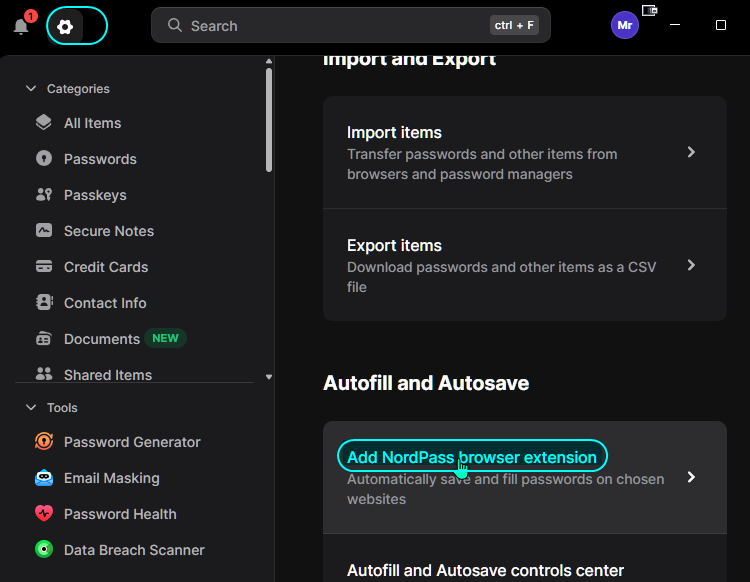
Task: Open Export items chevron arrow
Action: tap(691, 265)
